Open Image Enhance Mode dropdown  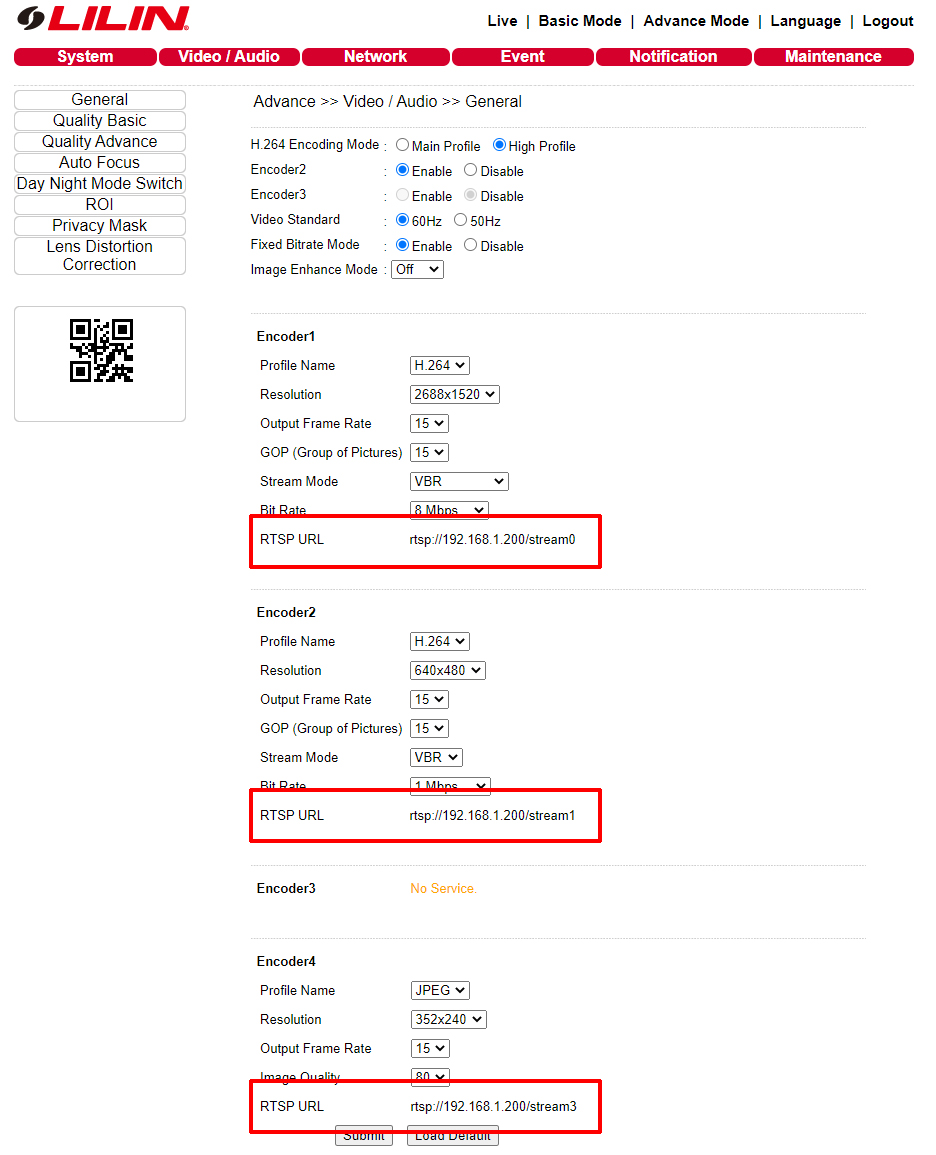(418, 270)
